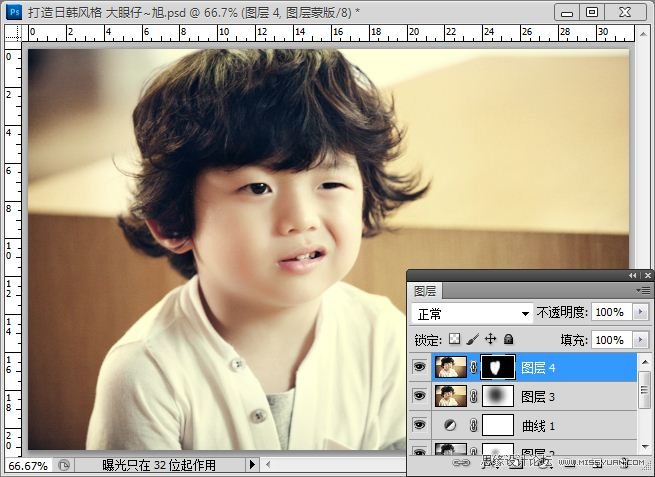Click status text 曝光只在 32 位起作用
Image resolution: width=655 pixels, height=477 pixels.
coord(159,465)
